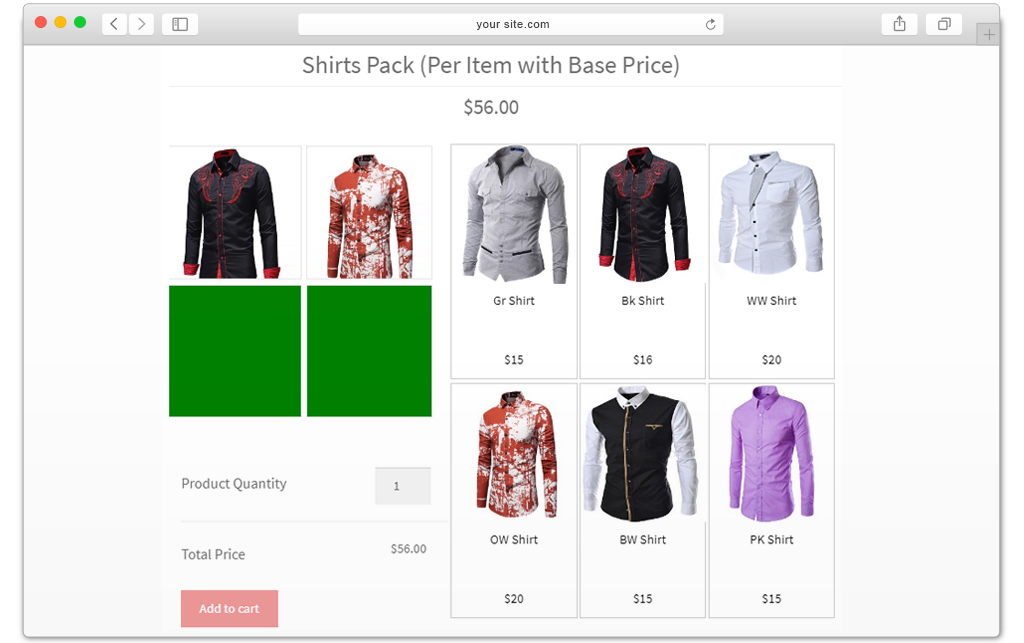This screenshot has height=643, width=1024.
Task: Choose the WW Shirt product
Action: point(771,261)
